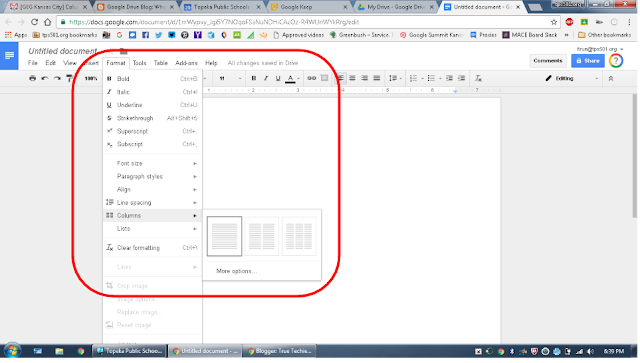This screenshot has width=640, height=363.
Task: Click the numbered list icon
Action: (x=413, y=78)
